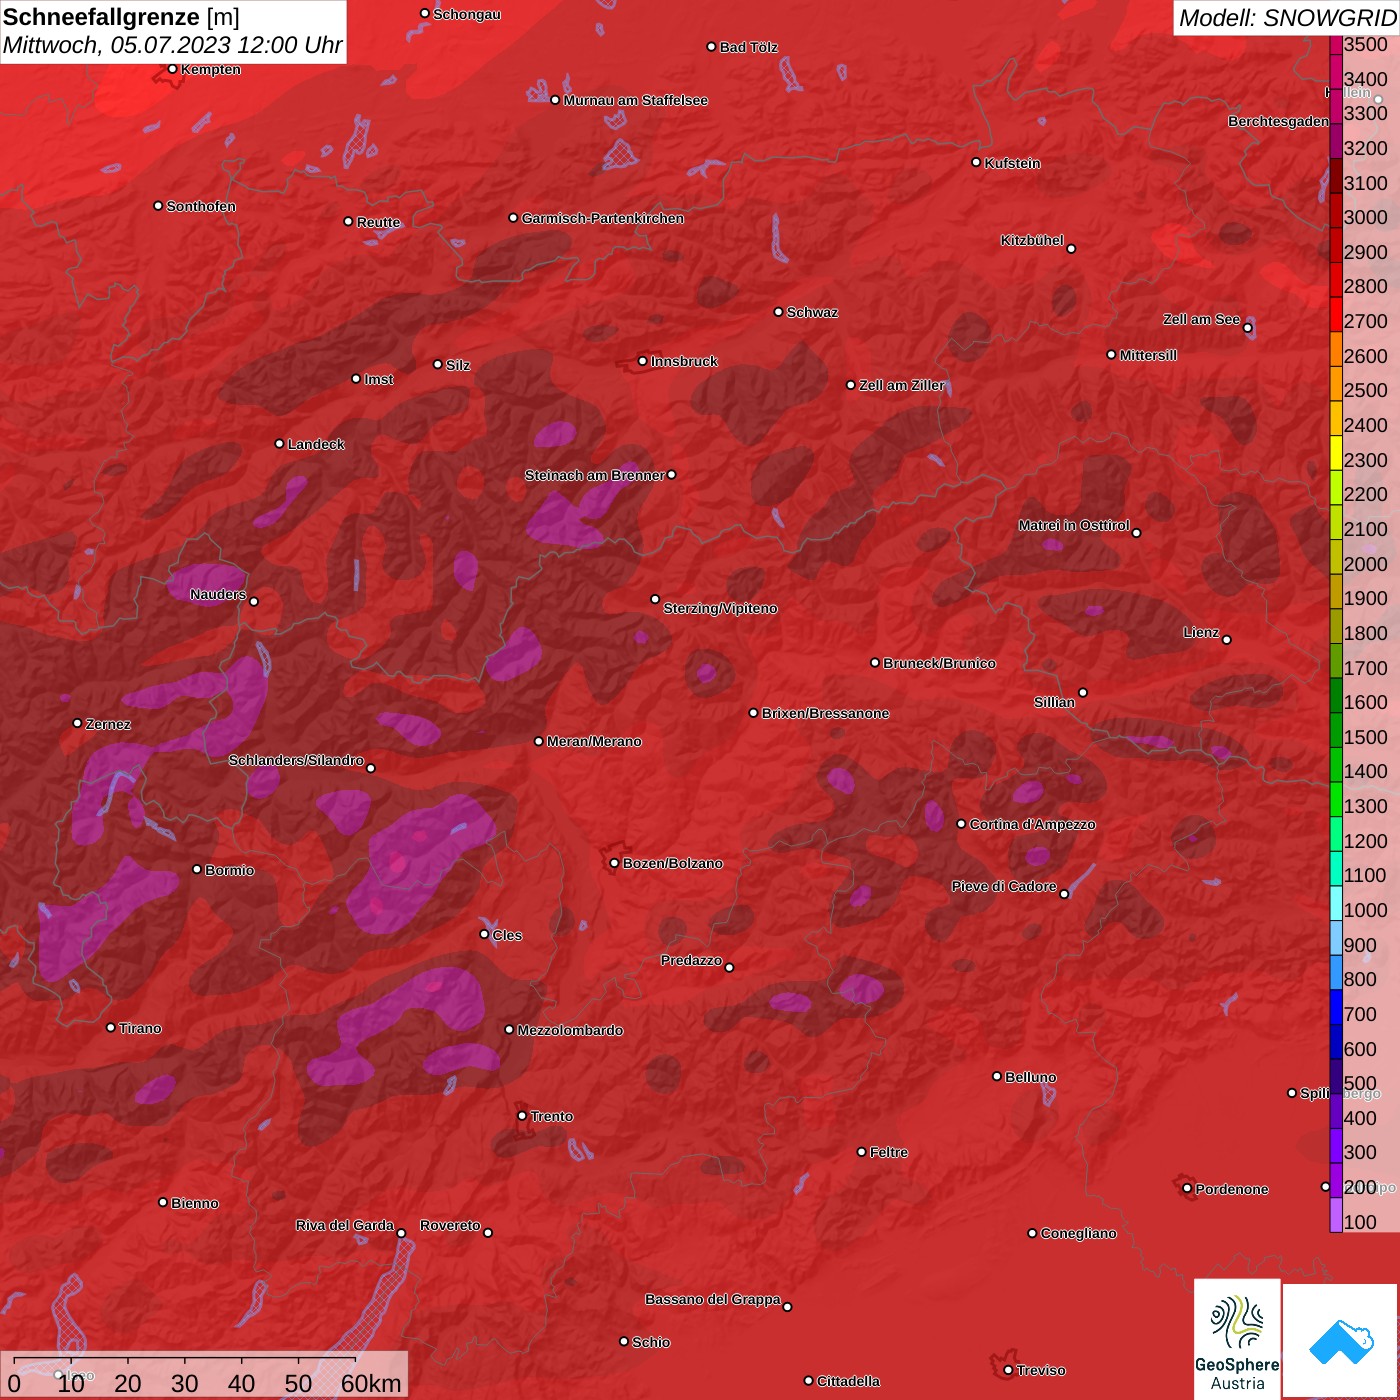Select the Zernez marker dot
The height and width of the screenshot is (1400, 1400).
(77, 723)
